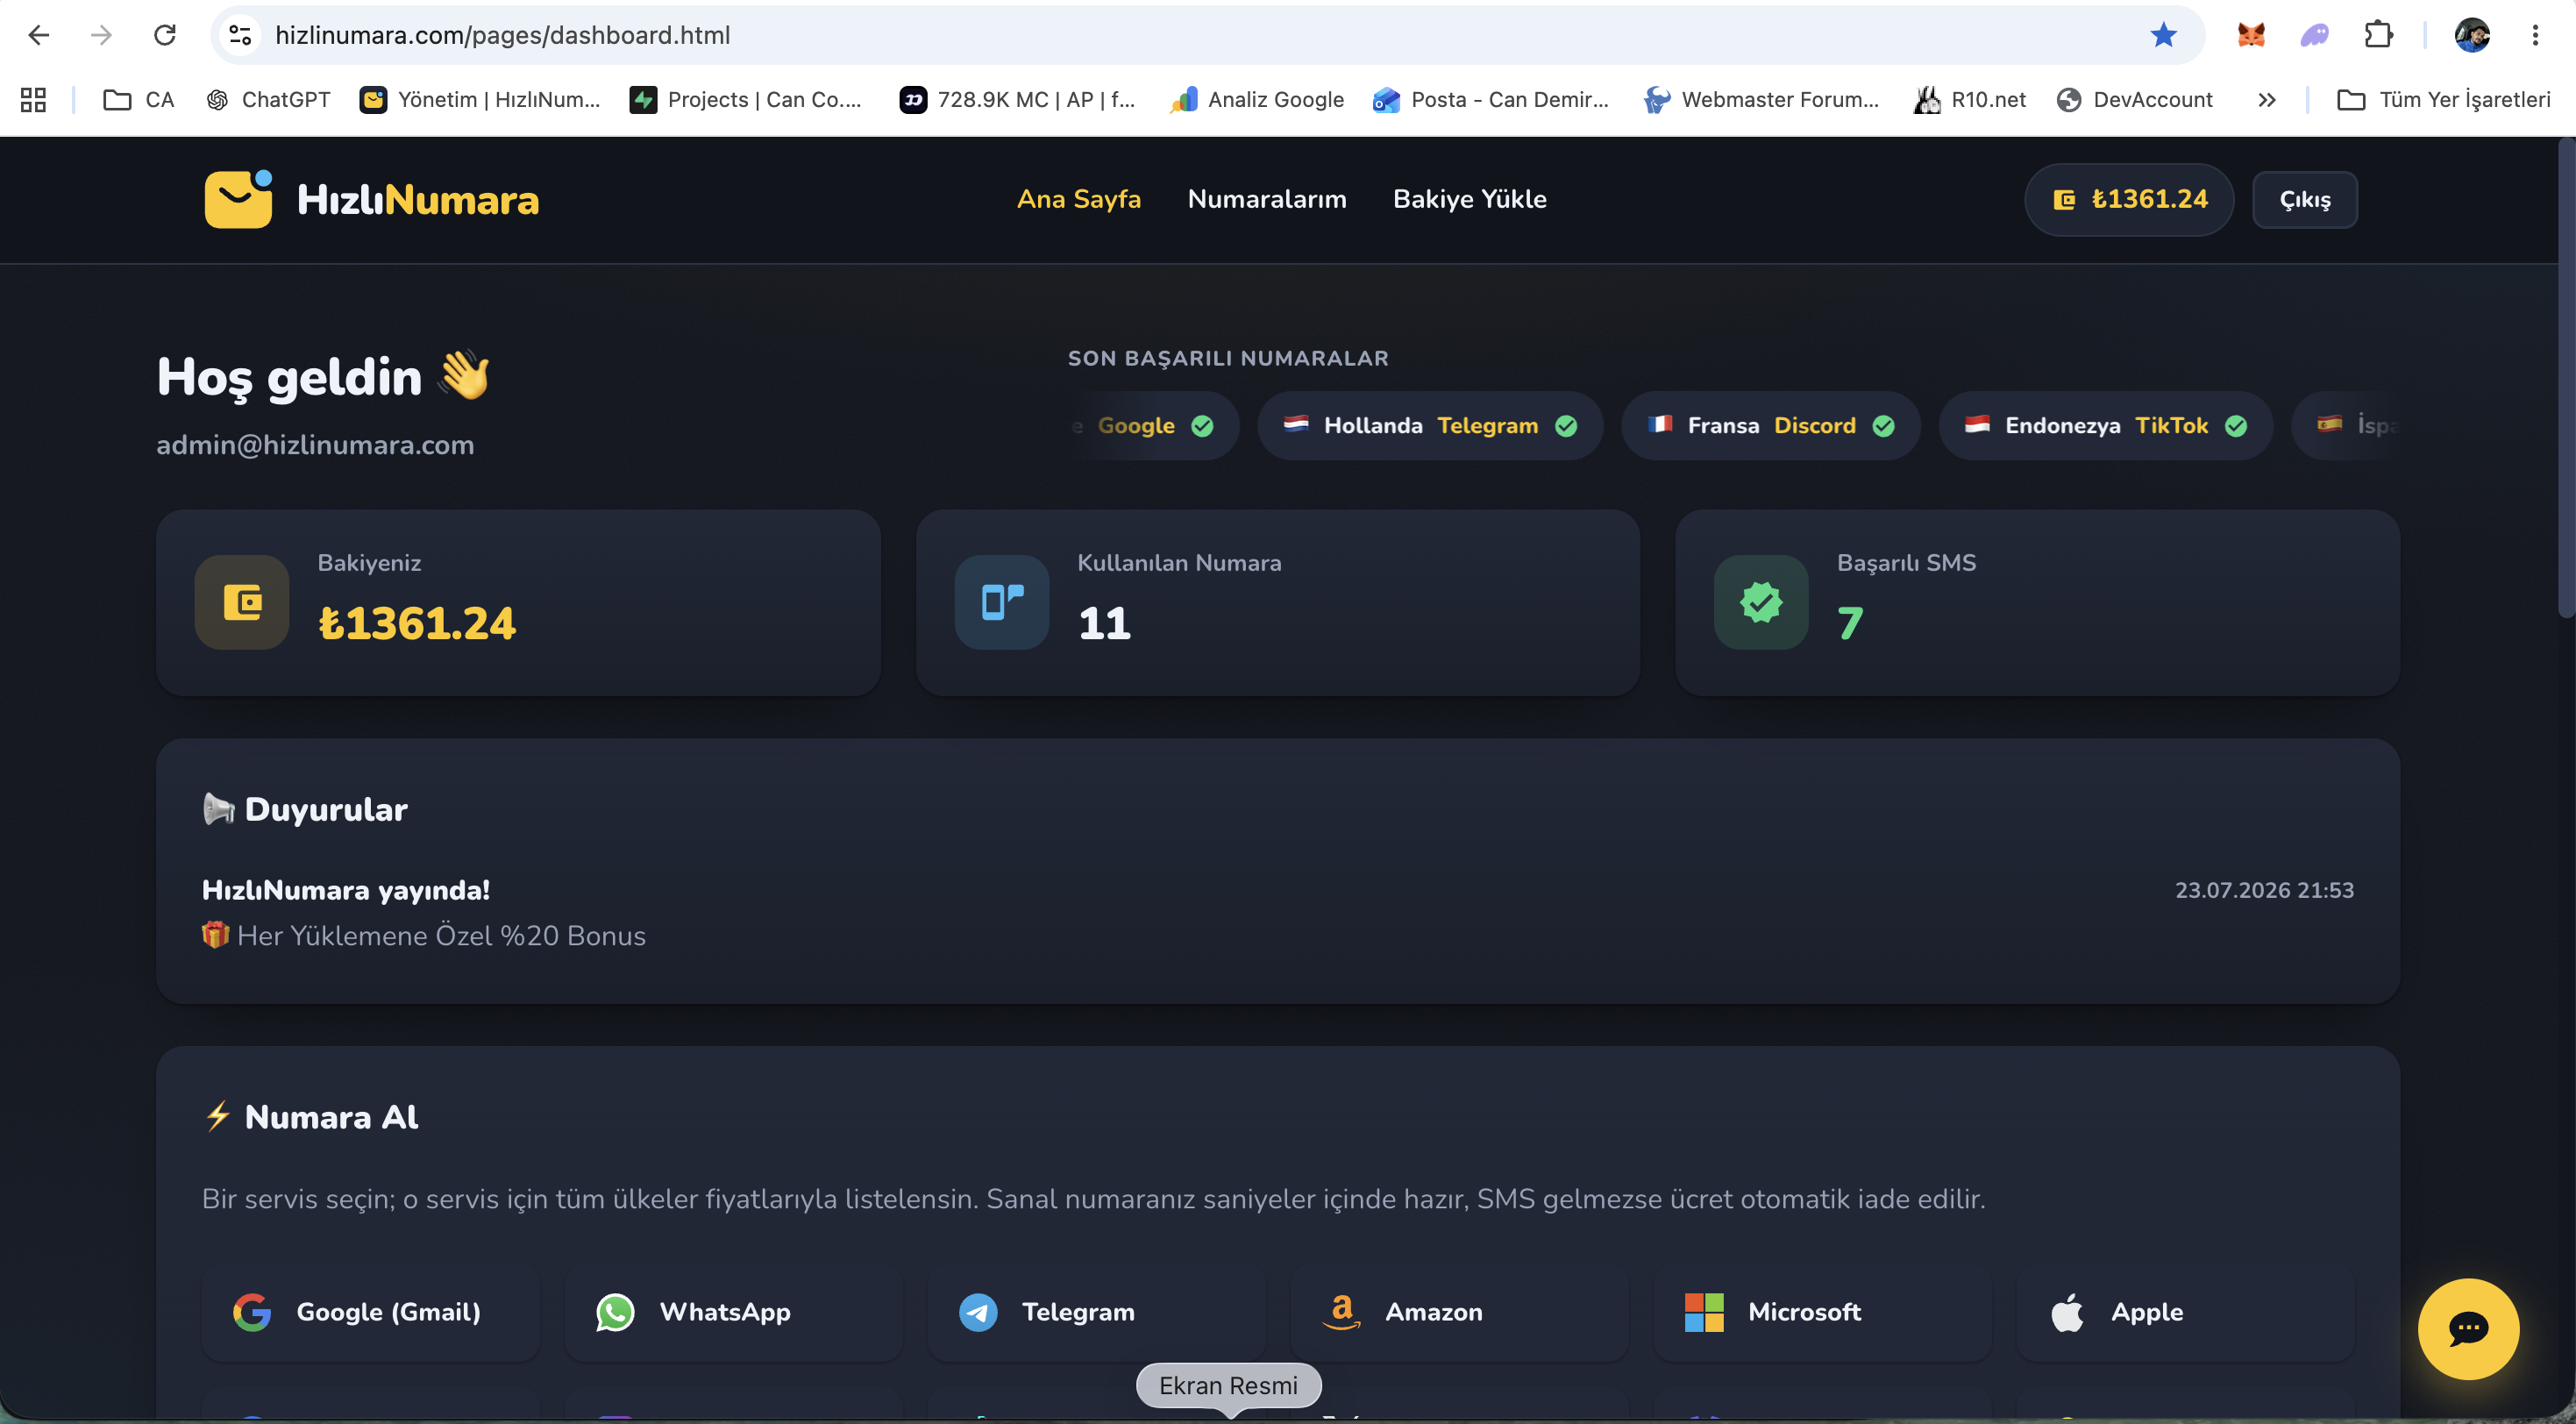Open the Projects | Can Co... bookmark
This screenshot has width=2576, height=1424.
tap(746, 99)
